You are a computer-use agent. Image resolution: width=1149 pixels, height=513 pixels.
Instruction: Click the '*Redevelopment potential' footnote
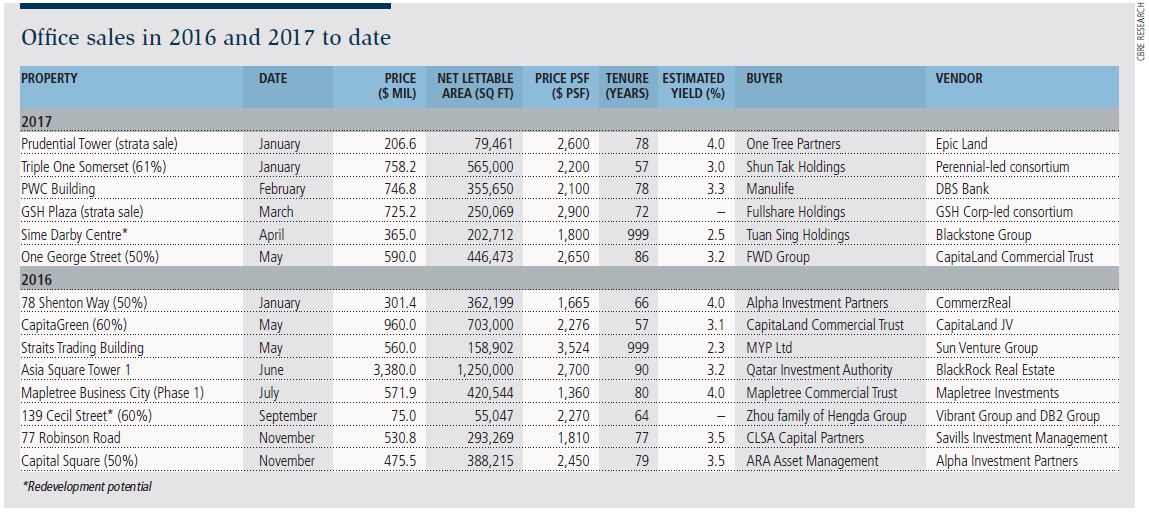click(x=87, y=486)
